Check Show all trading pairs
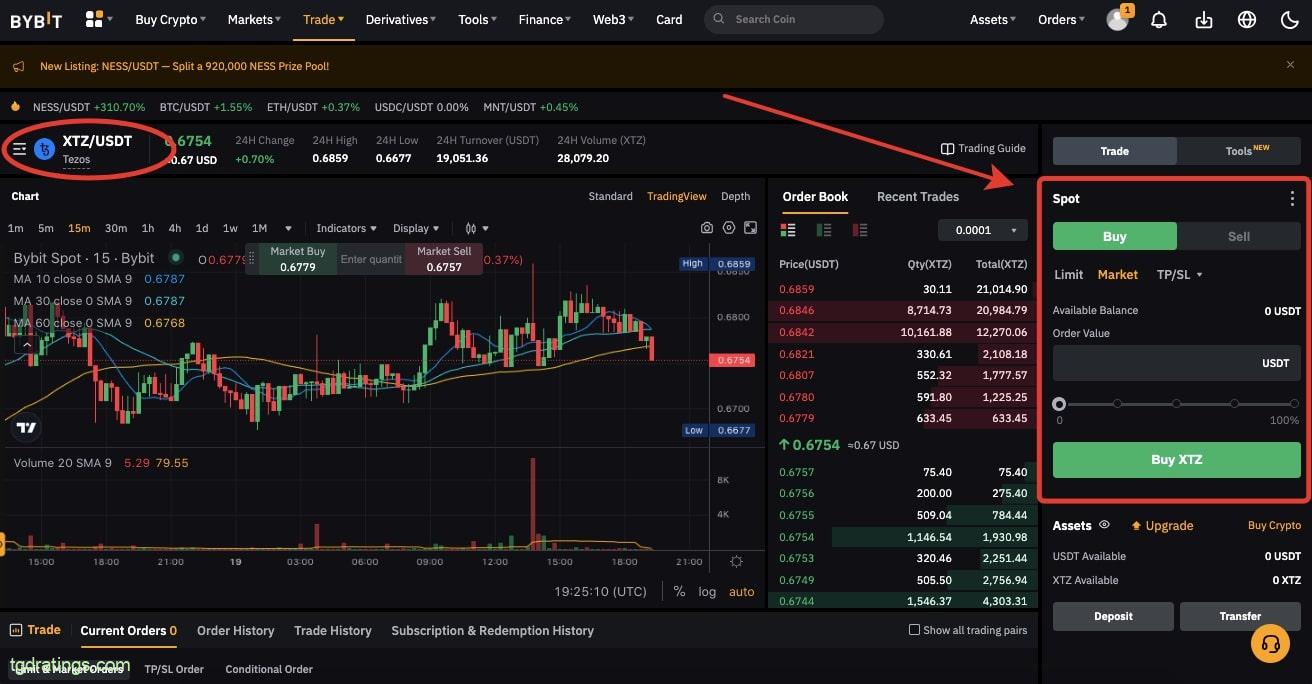Viewport: 1312px width, 684px height. point(914,630)
